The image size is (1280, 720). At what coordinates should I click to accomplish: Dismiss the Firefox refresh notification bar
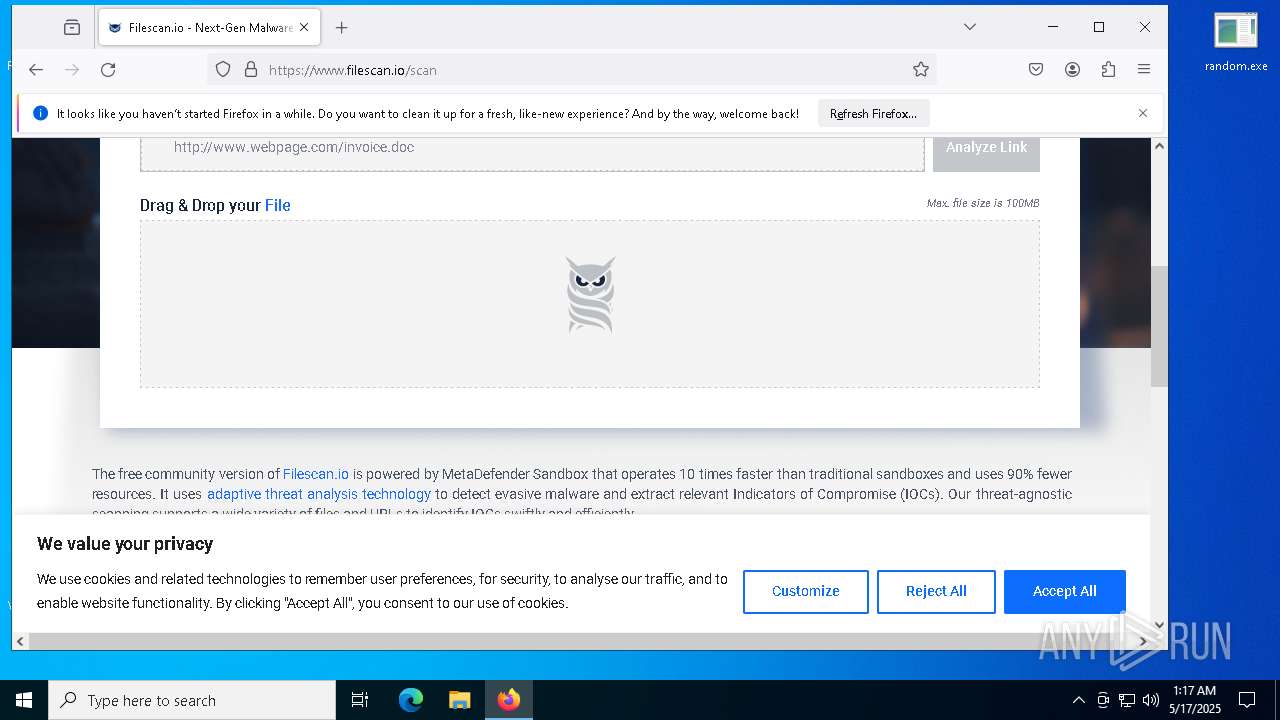[x=1143, y=113]
